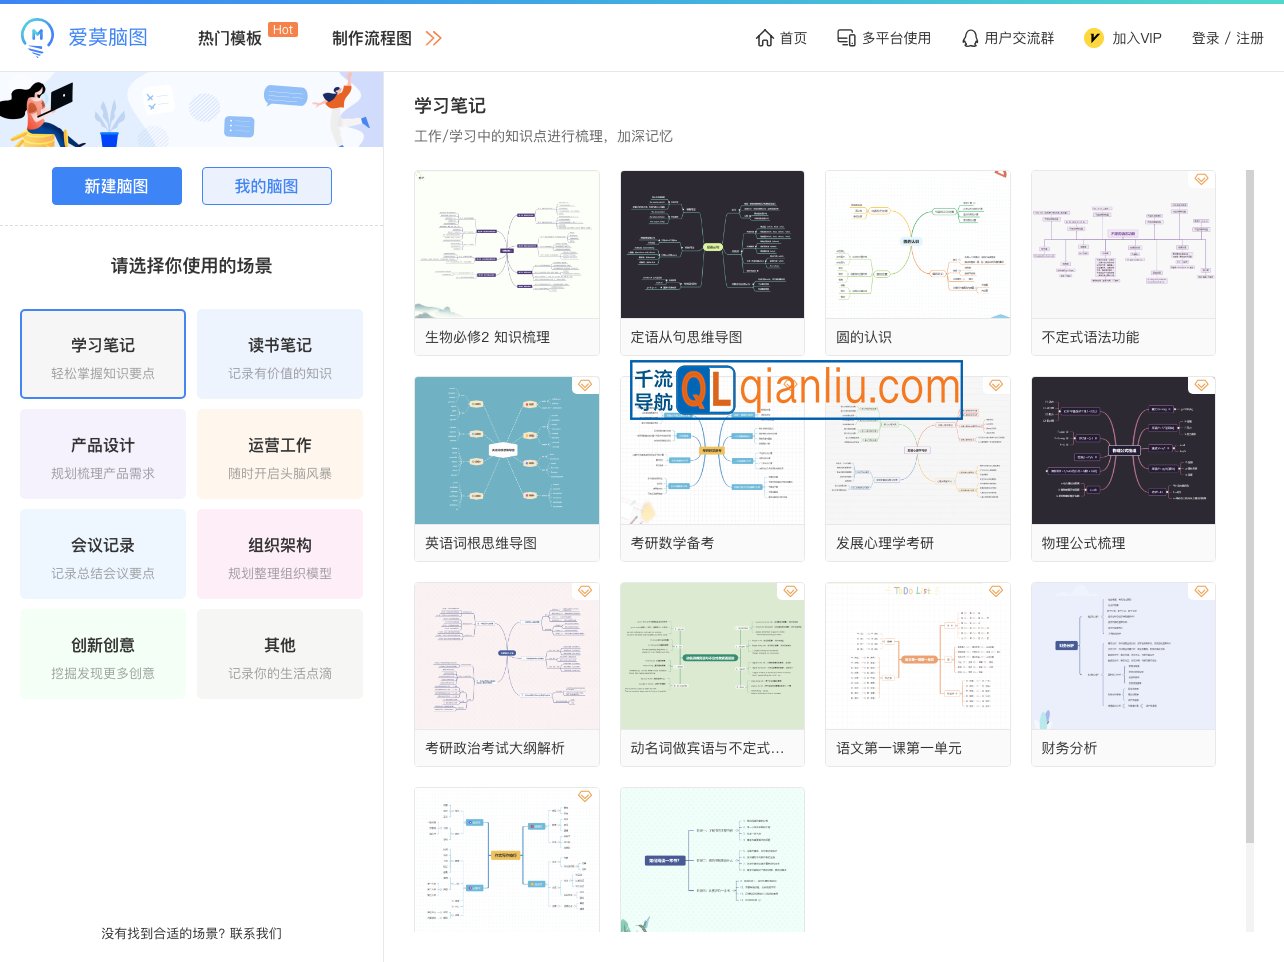Open the 热门模板 menu item
Image resolution: width=1284 pixels, height=962 pixels.
(230, 38)
